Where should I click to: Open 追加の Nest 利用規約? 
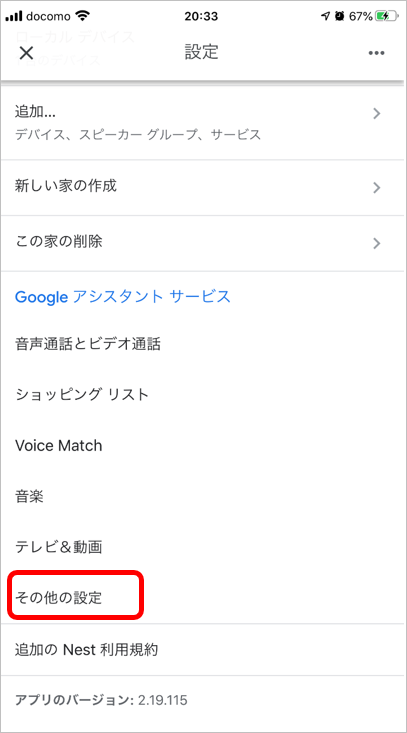pyautogui.click(x=203, y=649)
